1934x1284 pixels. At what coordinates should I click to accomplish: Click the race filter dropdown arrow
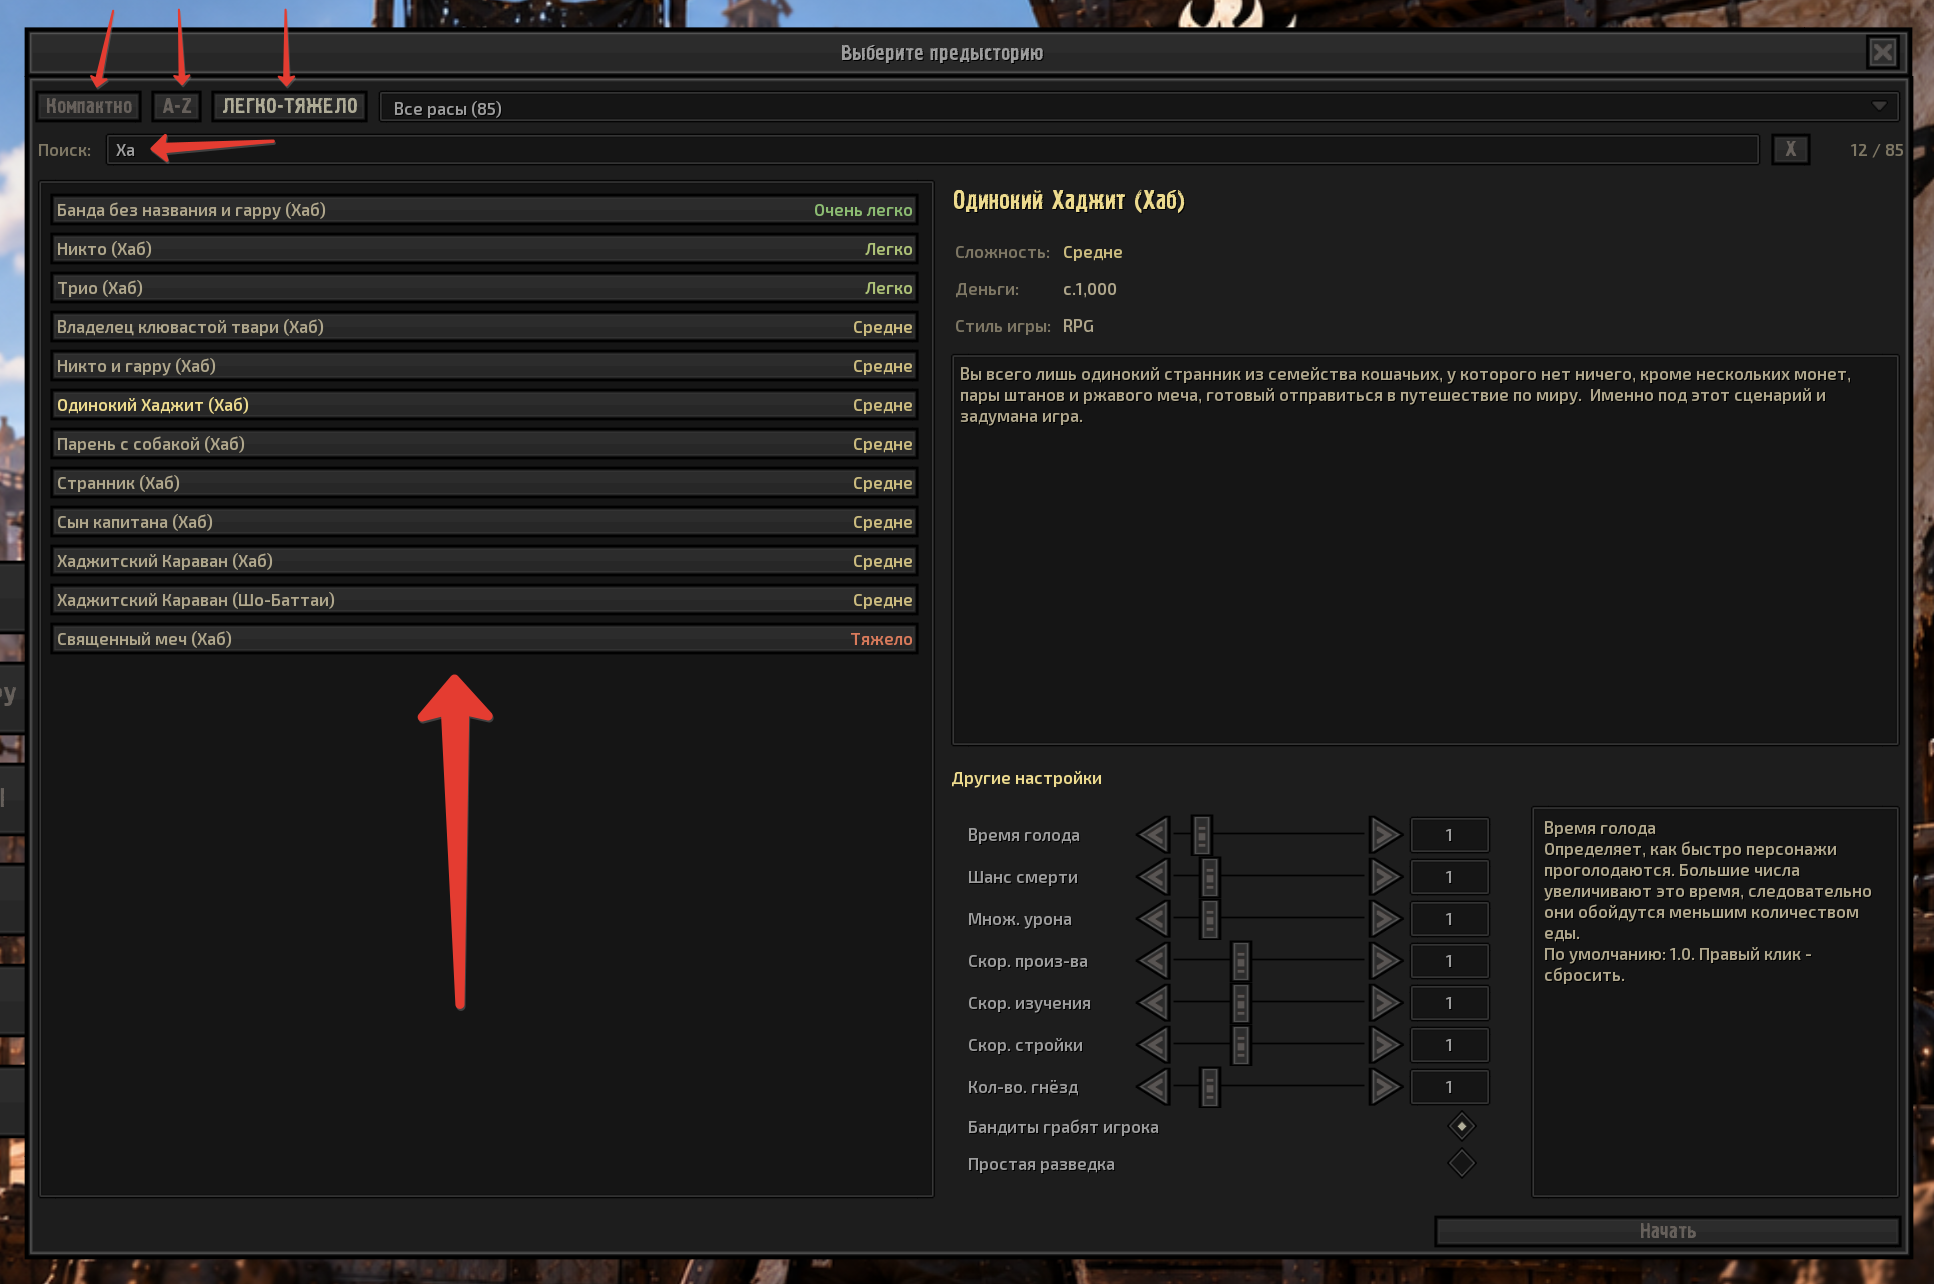1879,107
